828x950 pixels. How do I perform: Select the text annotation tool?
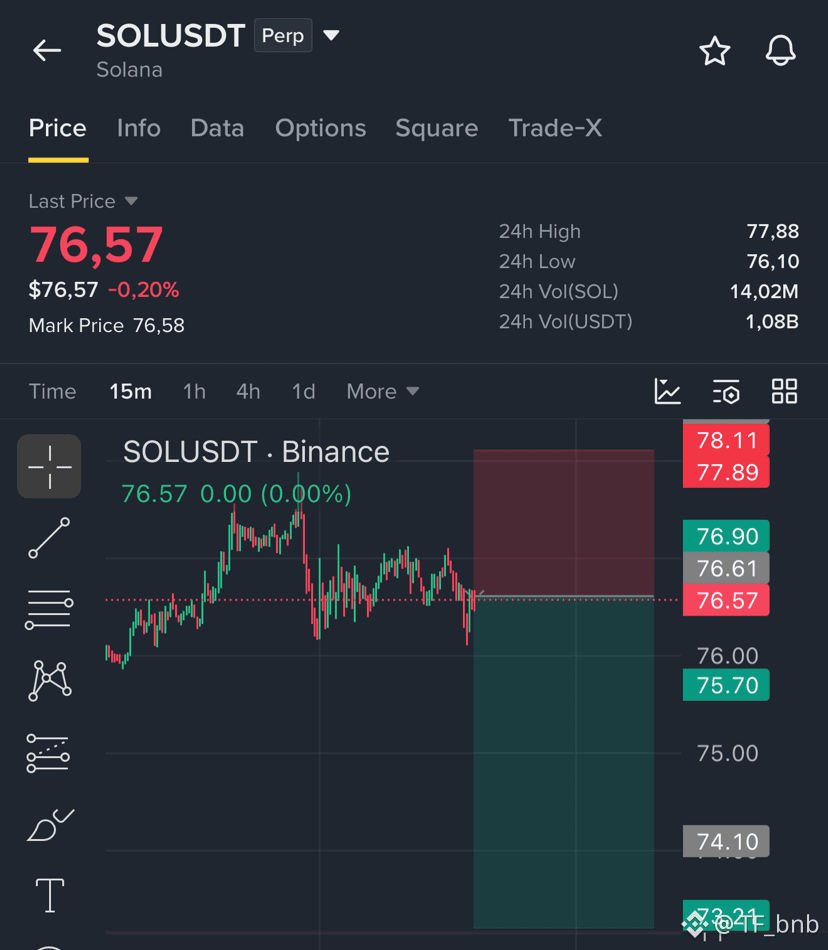pos(50,895)
